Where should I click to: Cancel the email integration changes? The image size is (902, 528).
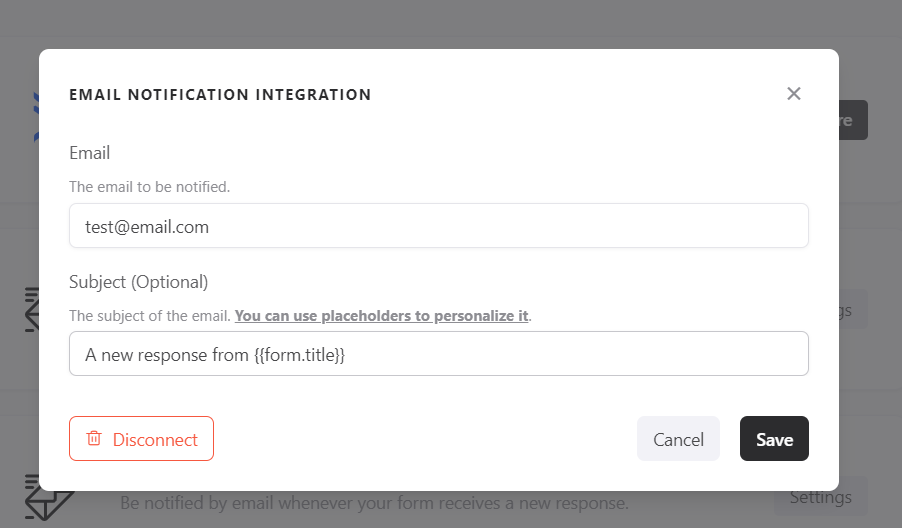[678, 439]
